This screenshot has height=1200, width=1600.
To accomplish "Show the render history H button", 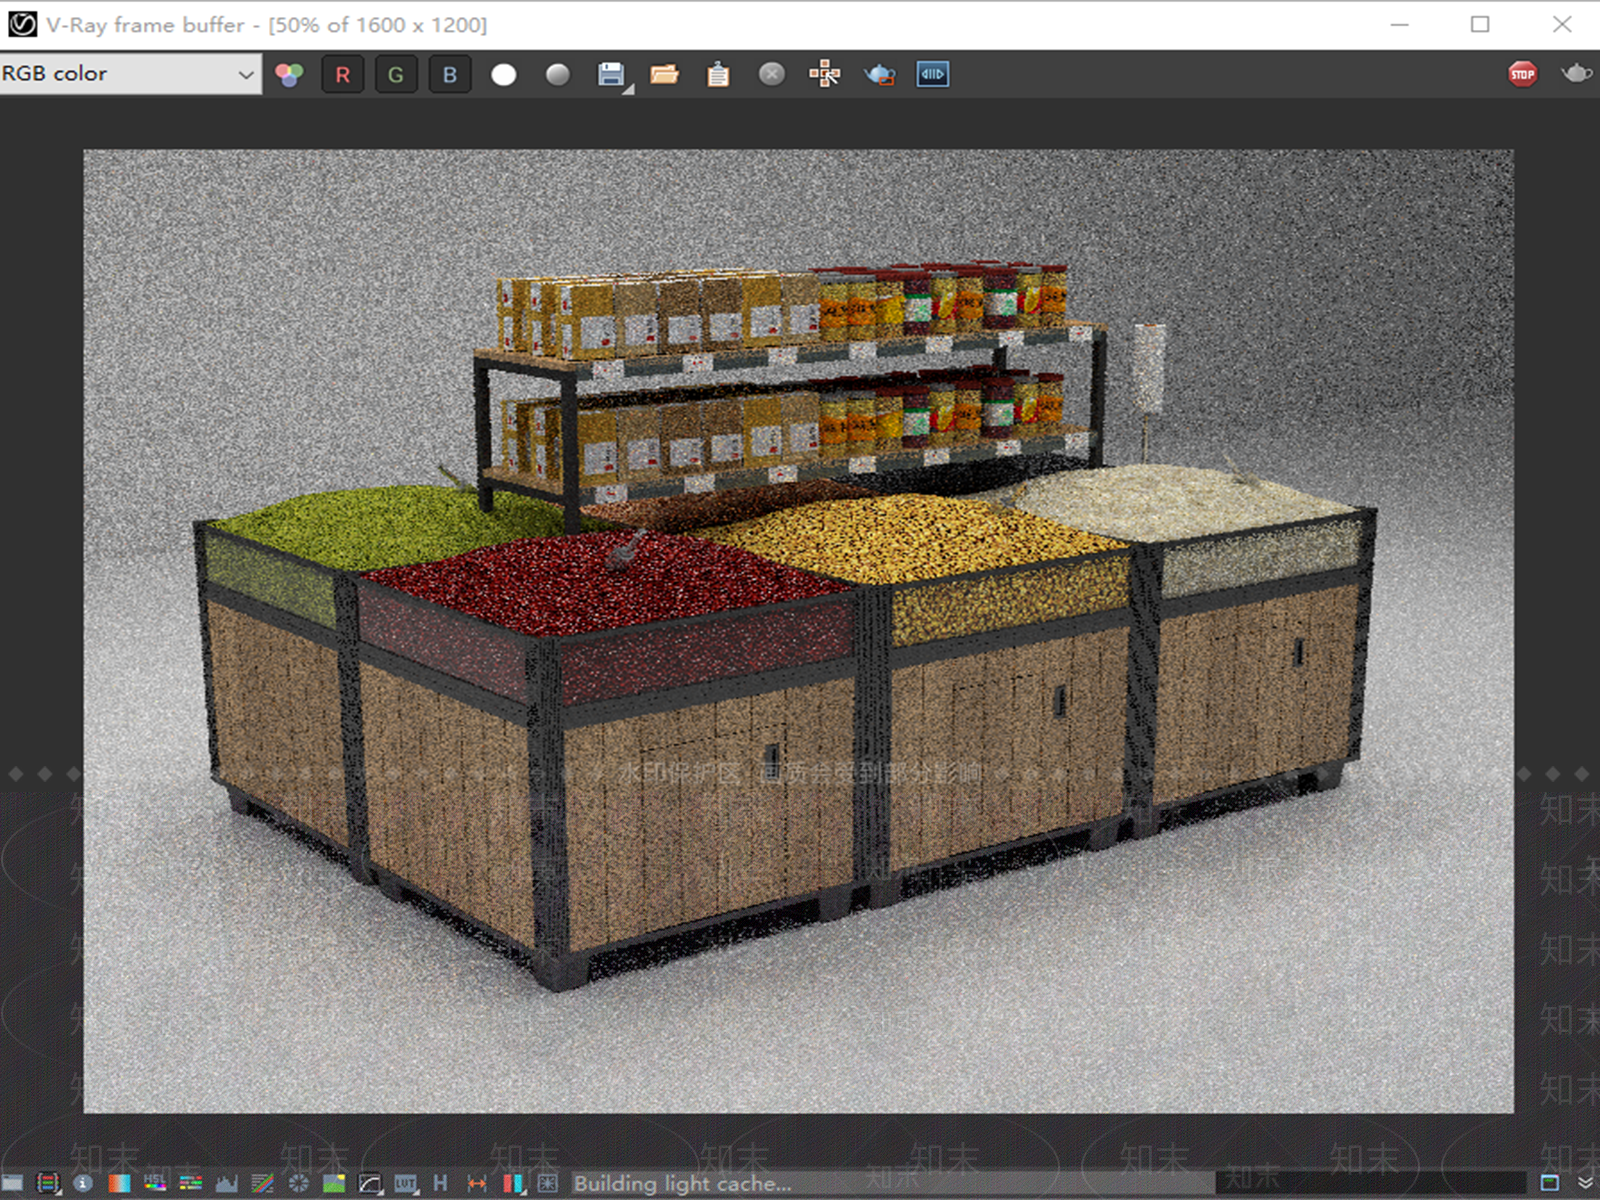I will 441,1184.
